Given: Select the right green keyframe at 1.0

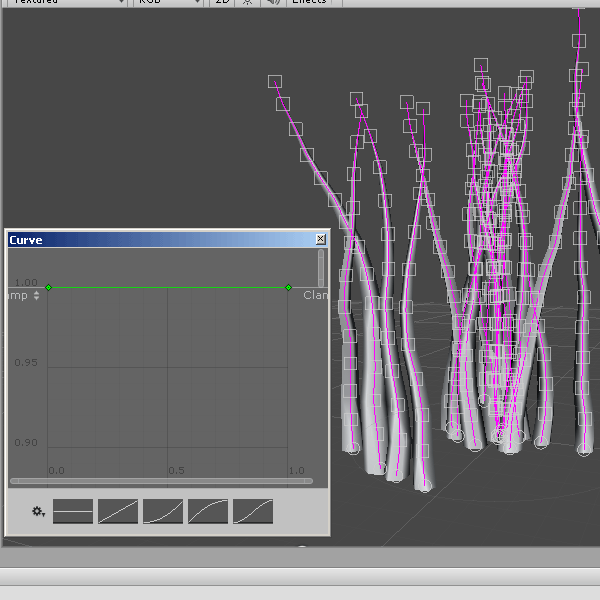Looking at the screenshot, I should [289, 288].
